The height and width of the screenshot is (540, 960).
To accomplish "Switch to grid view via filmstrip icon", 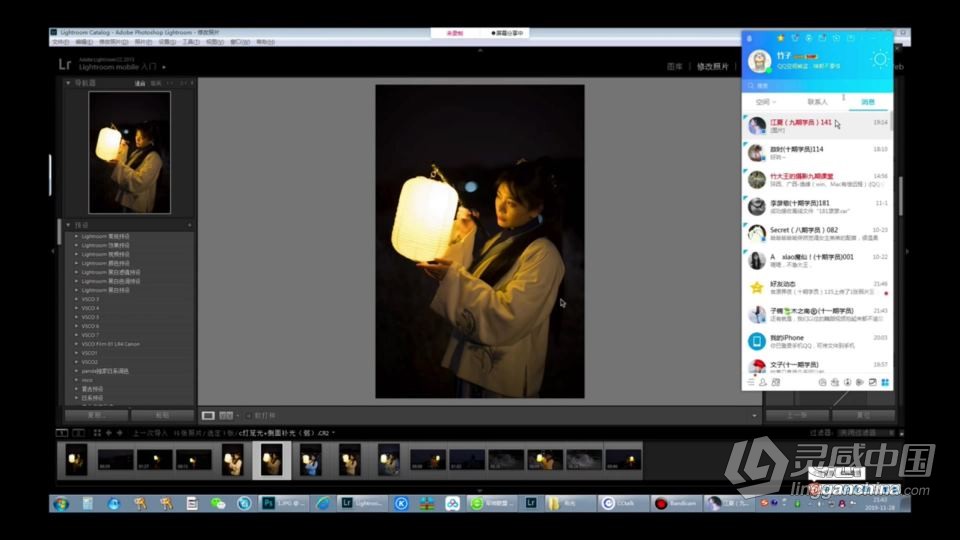I will tap(97, 433).
